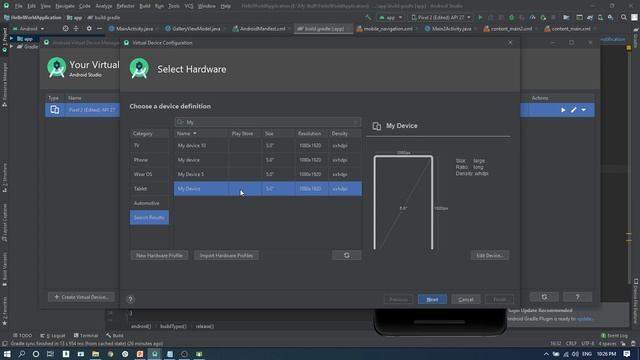Refresh AVD Manager list button
Image resolution: width=640 pixels, height=360 pixels.
[x=544, y=297]
